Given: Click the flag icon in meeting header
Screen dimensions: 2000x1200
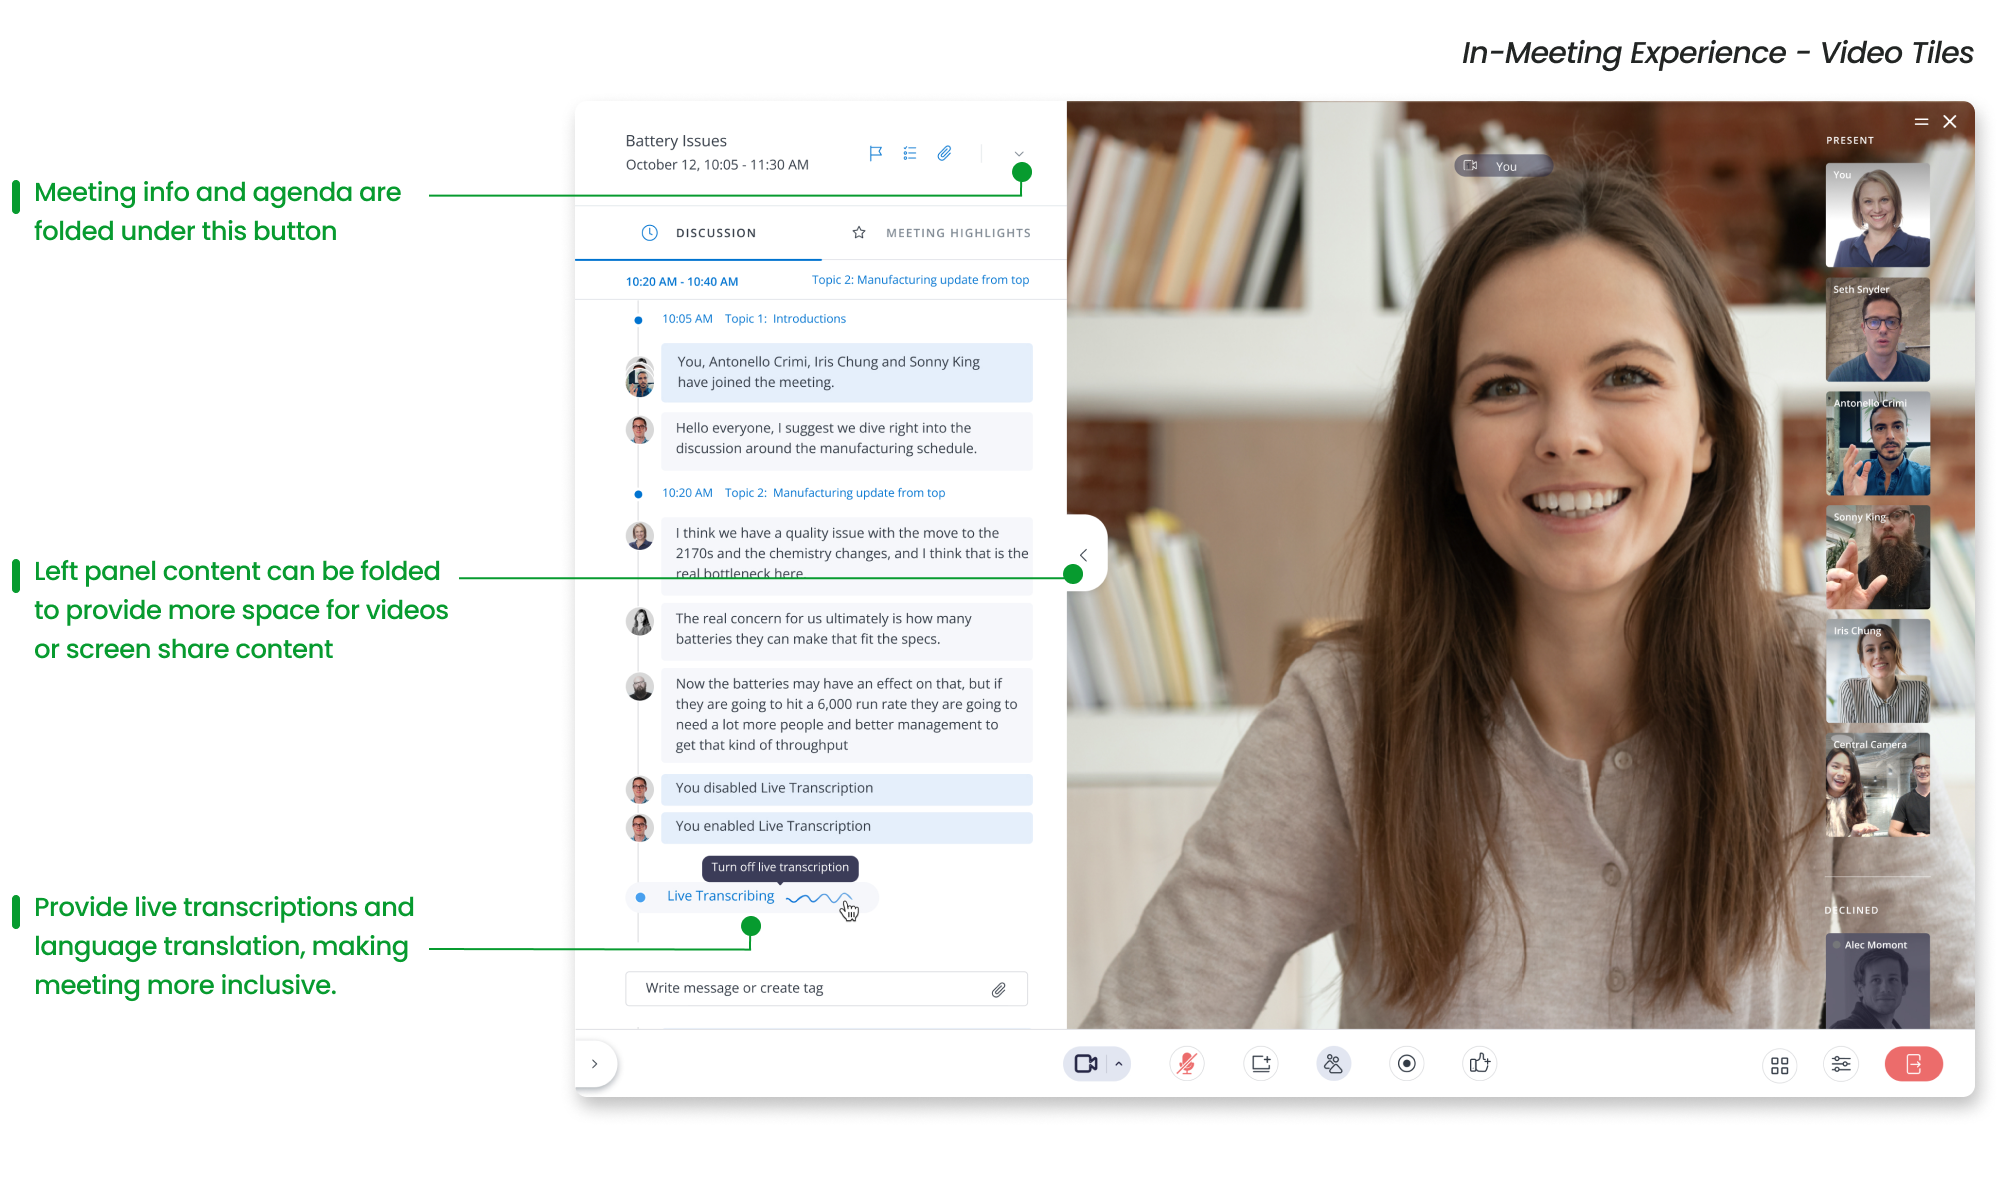Looking at the screenshot, I should coord(875,153).
